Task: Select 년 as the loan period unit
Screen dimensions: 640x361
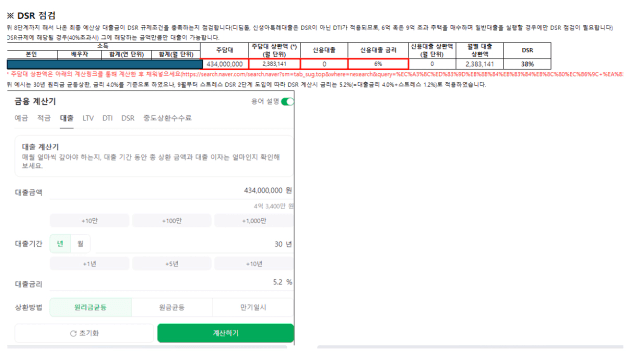Action: coord(60,244)
